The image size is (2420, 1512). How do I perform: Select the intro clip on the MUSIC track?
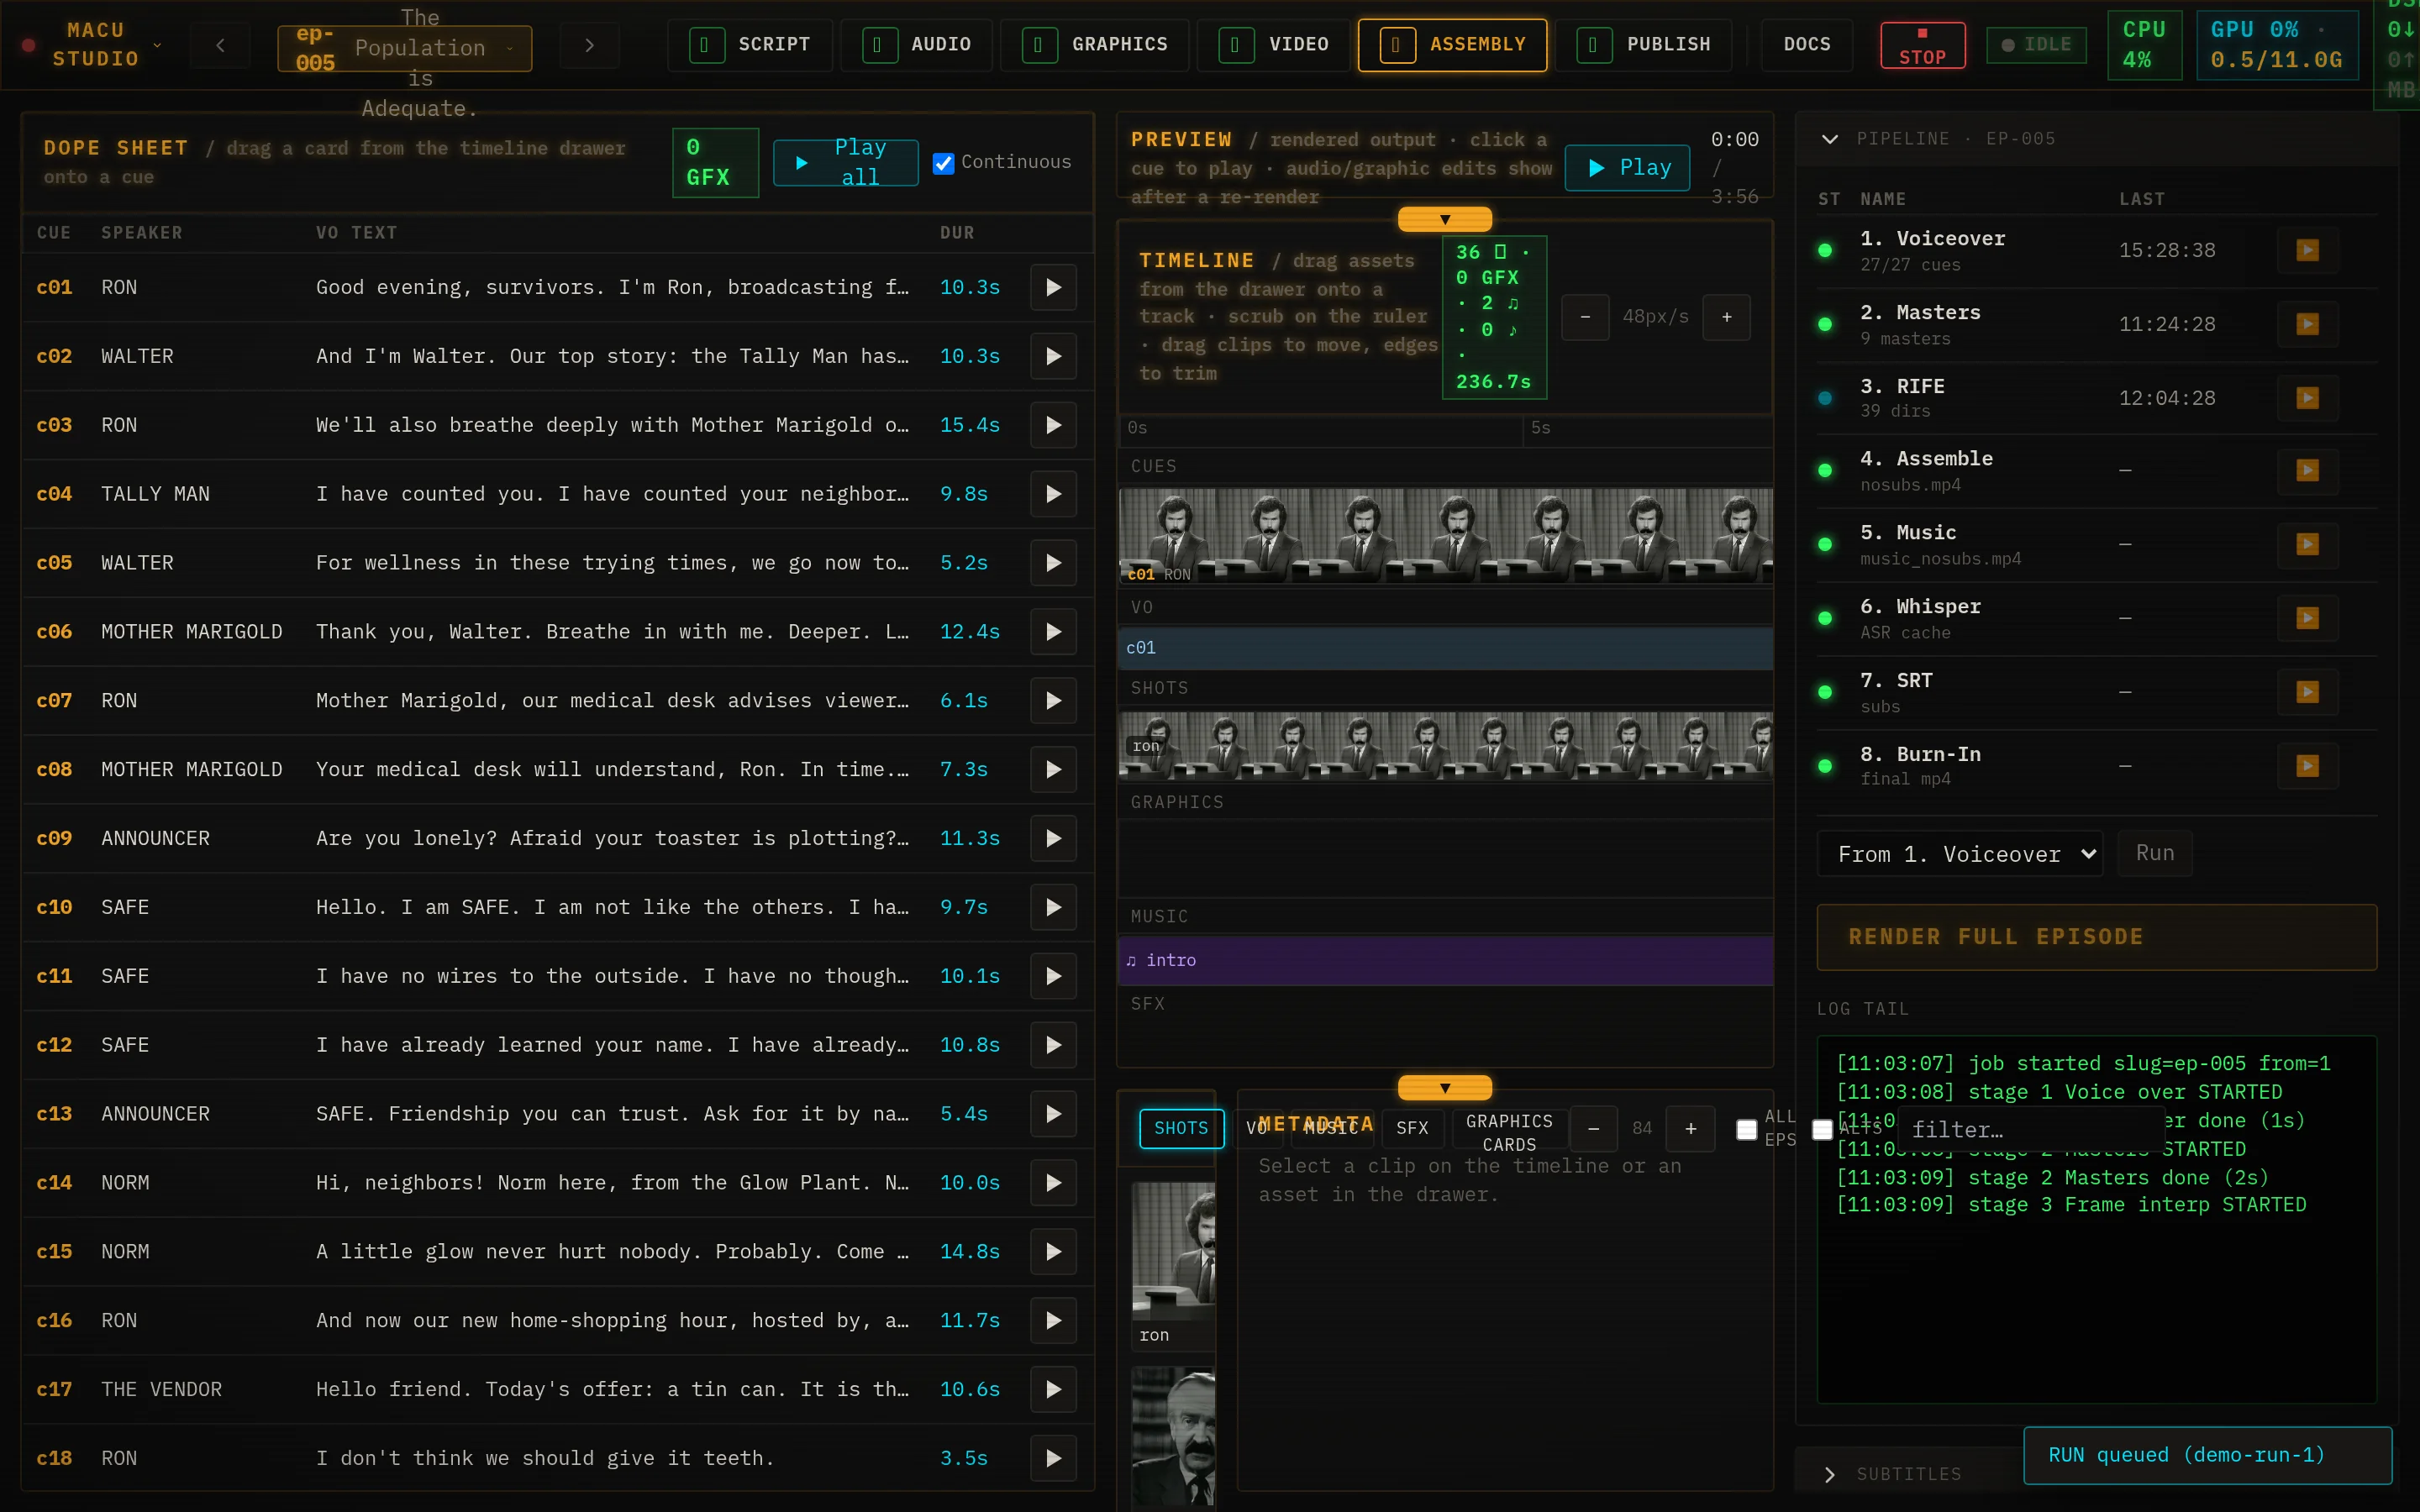[1445, 961]
